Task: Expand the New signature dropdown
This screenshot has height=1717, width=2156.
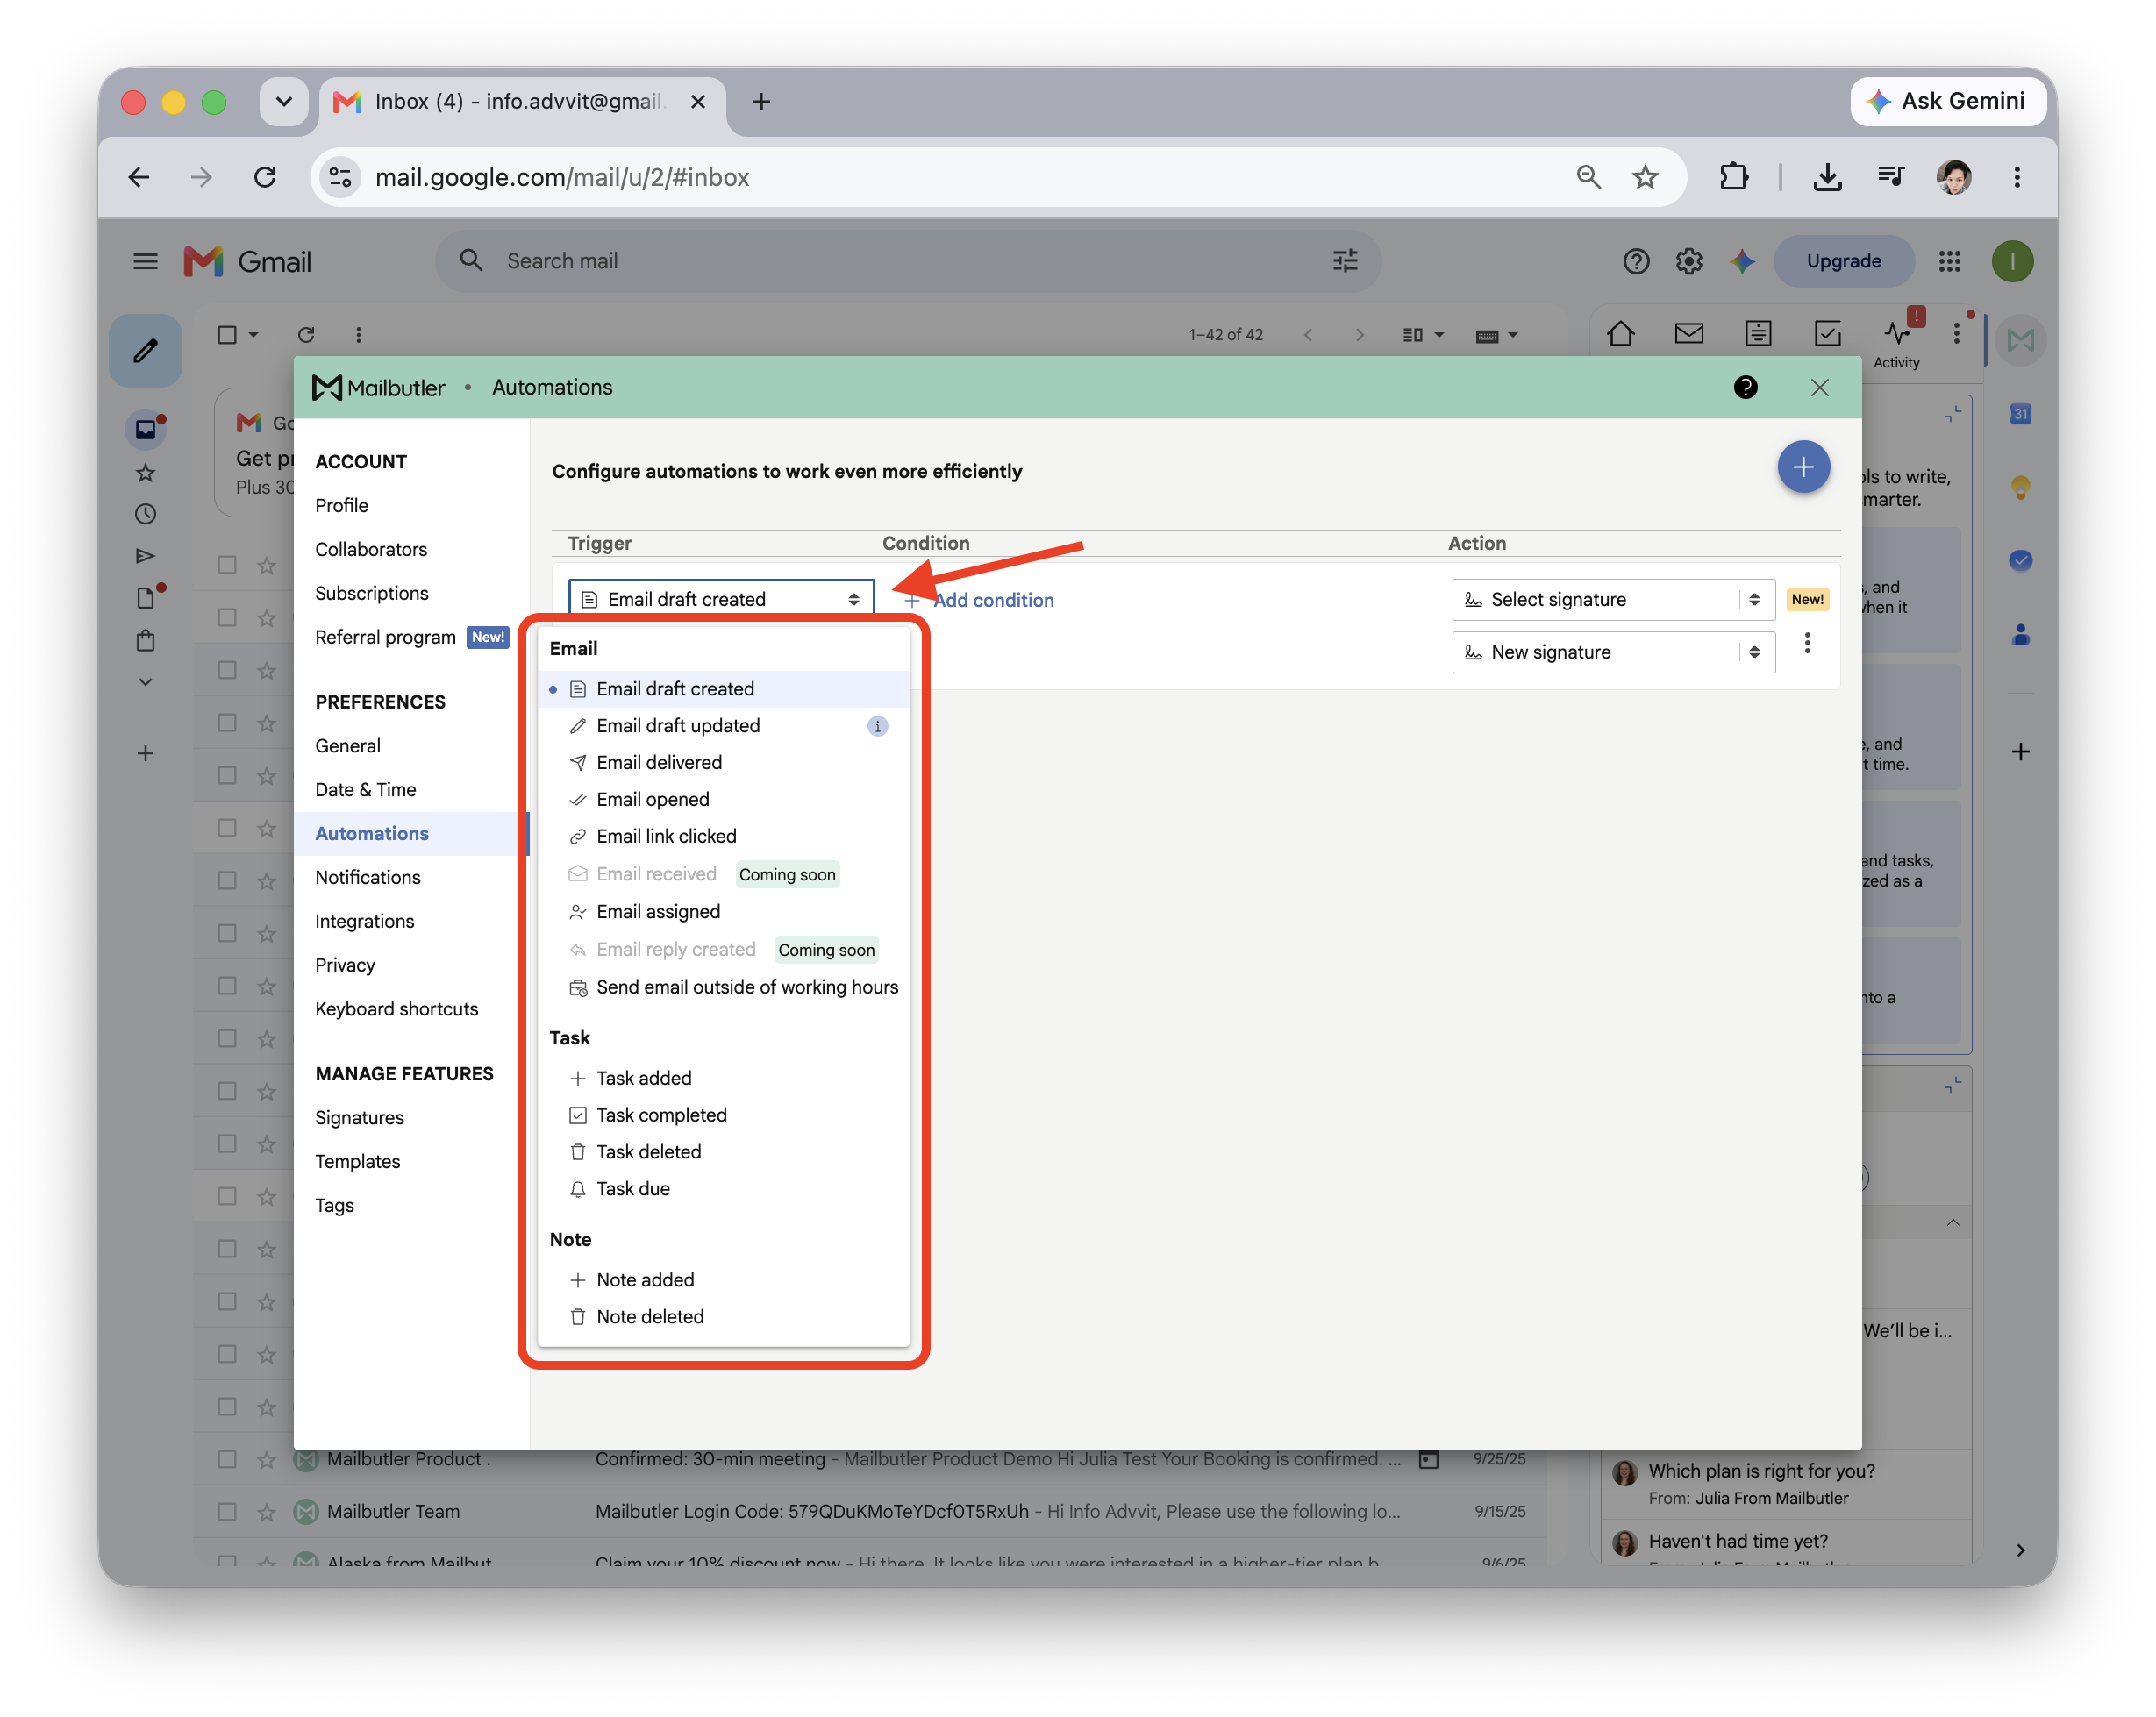Action: (1612, 652)
